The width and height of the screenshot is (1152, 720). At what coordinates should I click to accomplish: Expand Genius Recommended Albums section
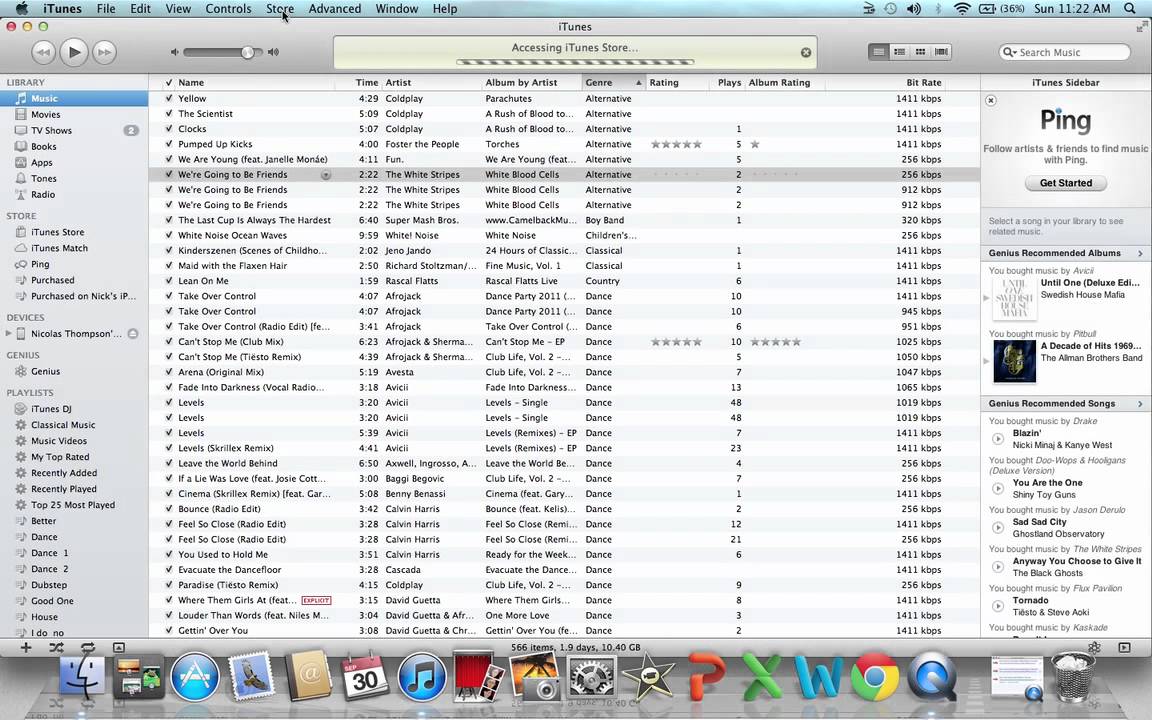[x=1140, y=253]
